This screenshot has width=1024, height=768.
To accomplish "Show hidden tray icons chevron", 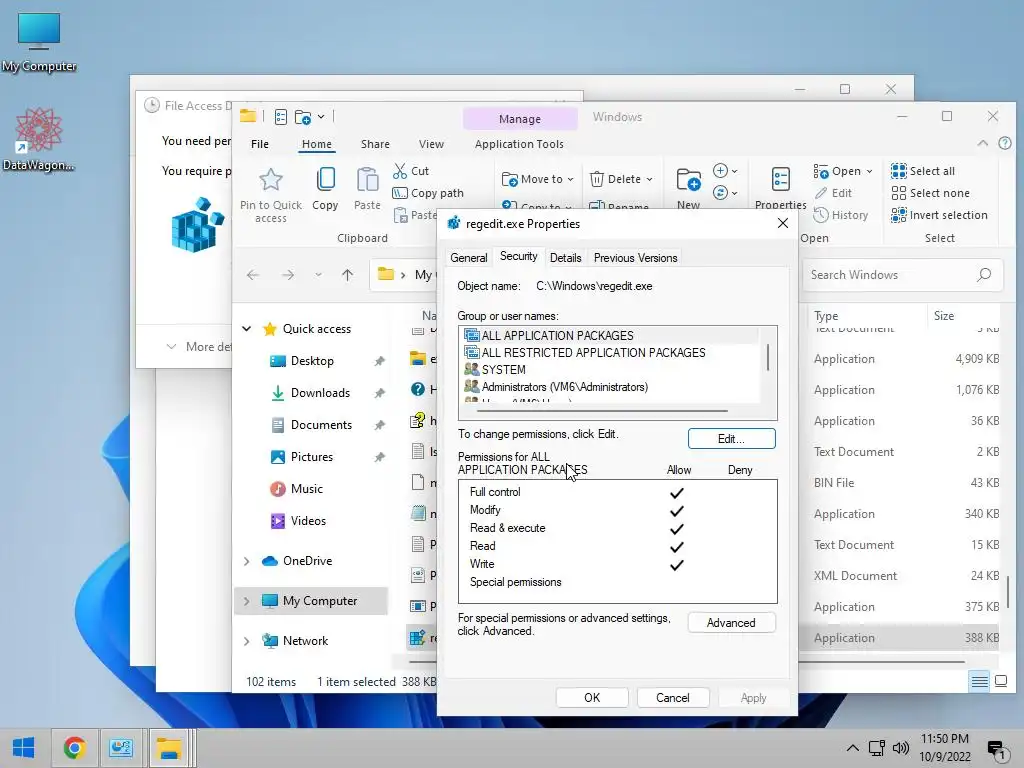I will 853,748.
